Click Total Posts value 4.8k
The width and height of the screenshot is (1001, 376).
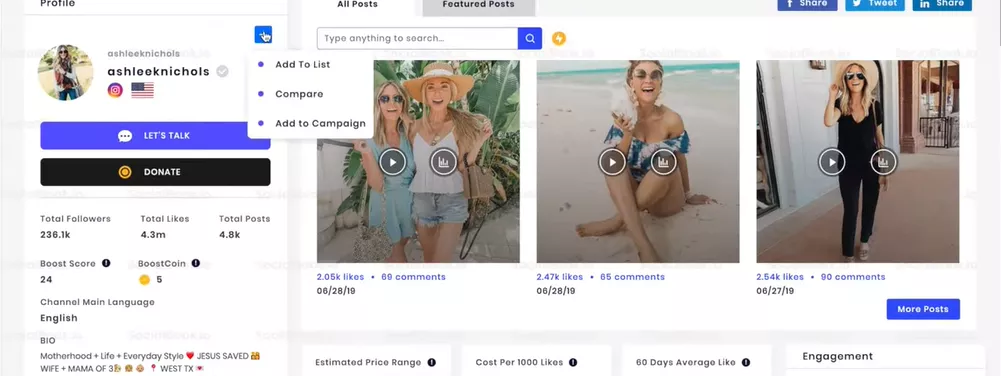point(229,235)
